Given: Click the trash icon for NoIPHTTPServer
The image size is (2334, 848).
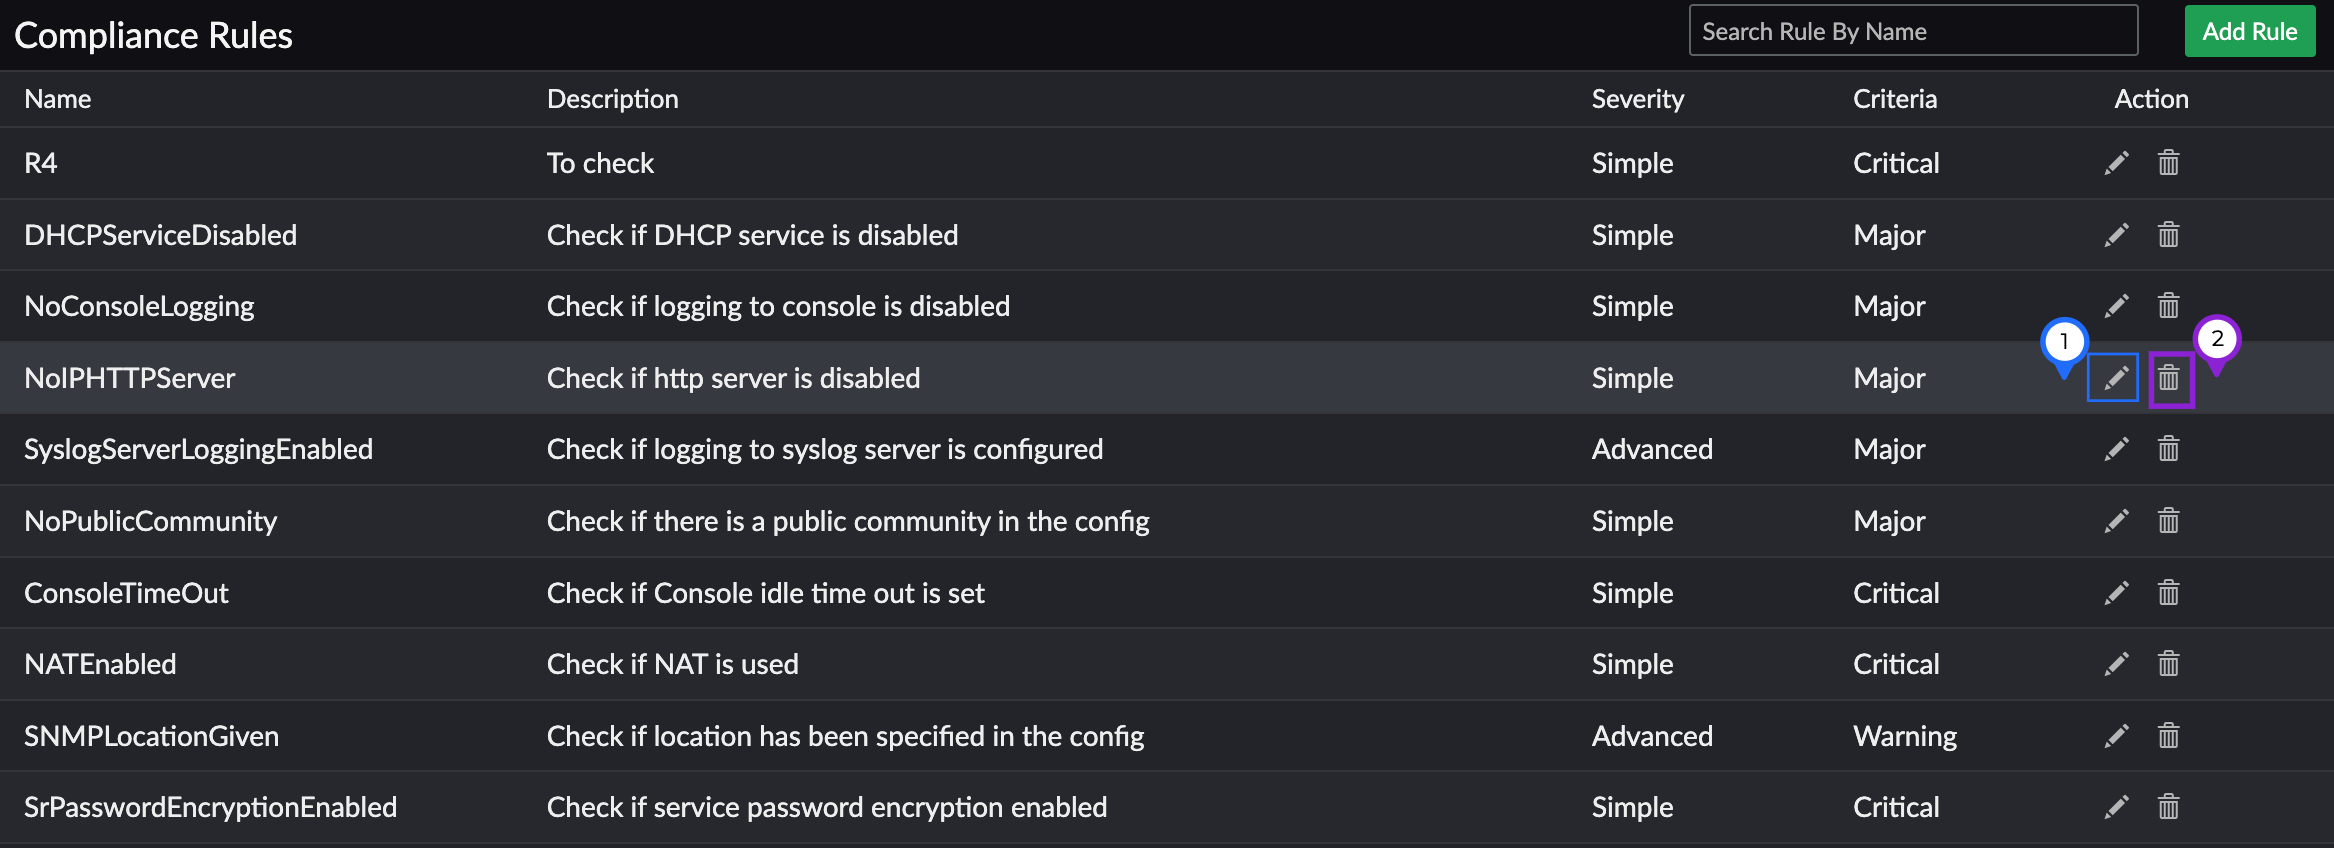Looking at the screenshot, I should pyautogui.click(x=2169, y=378).
